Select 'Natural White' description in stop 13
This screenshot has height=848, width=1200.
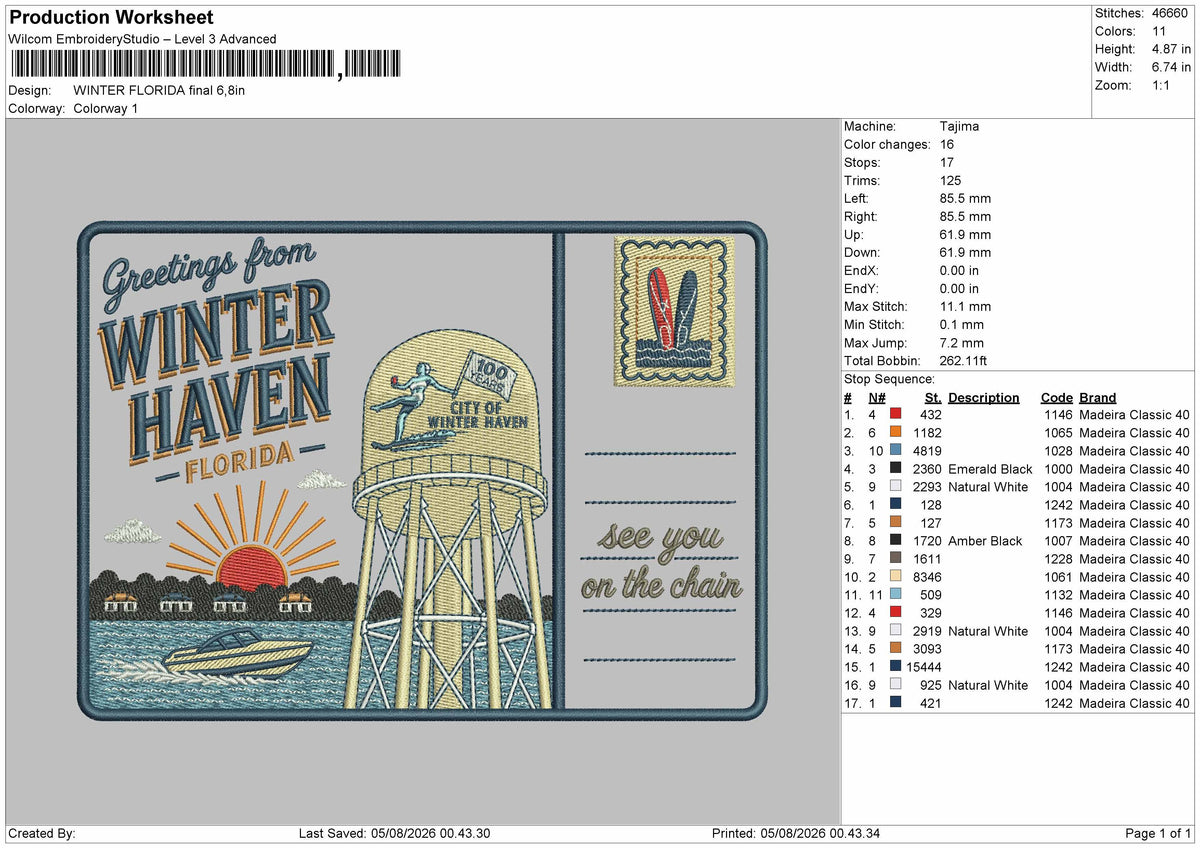pyautogui.click(x=988, y=630)
